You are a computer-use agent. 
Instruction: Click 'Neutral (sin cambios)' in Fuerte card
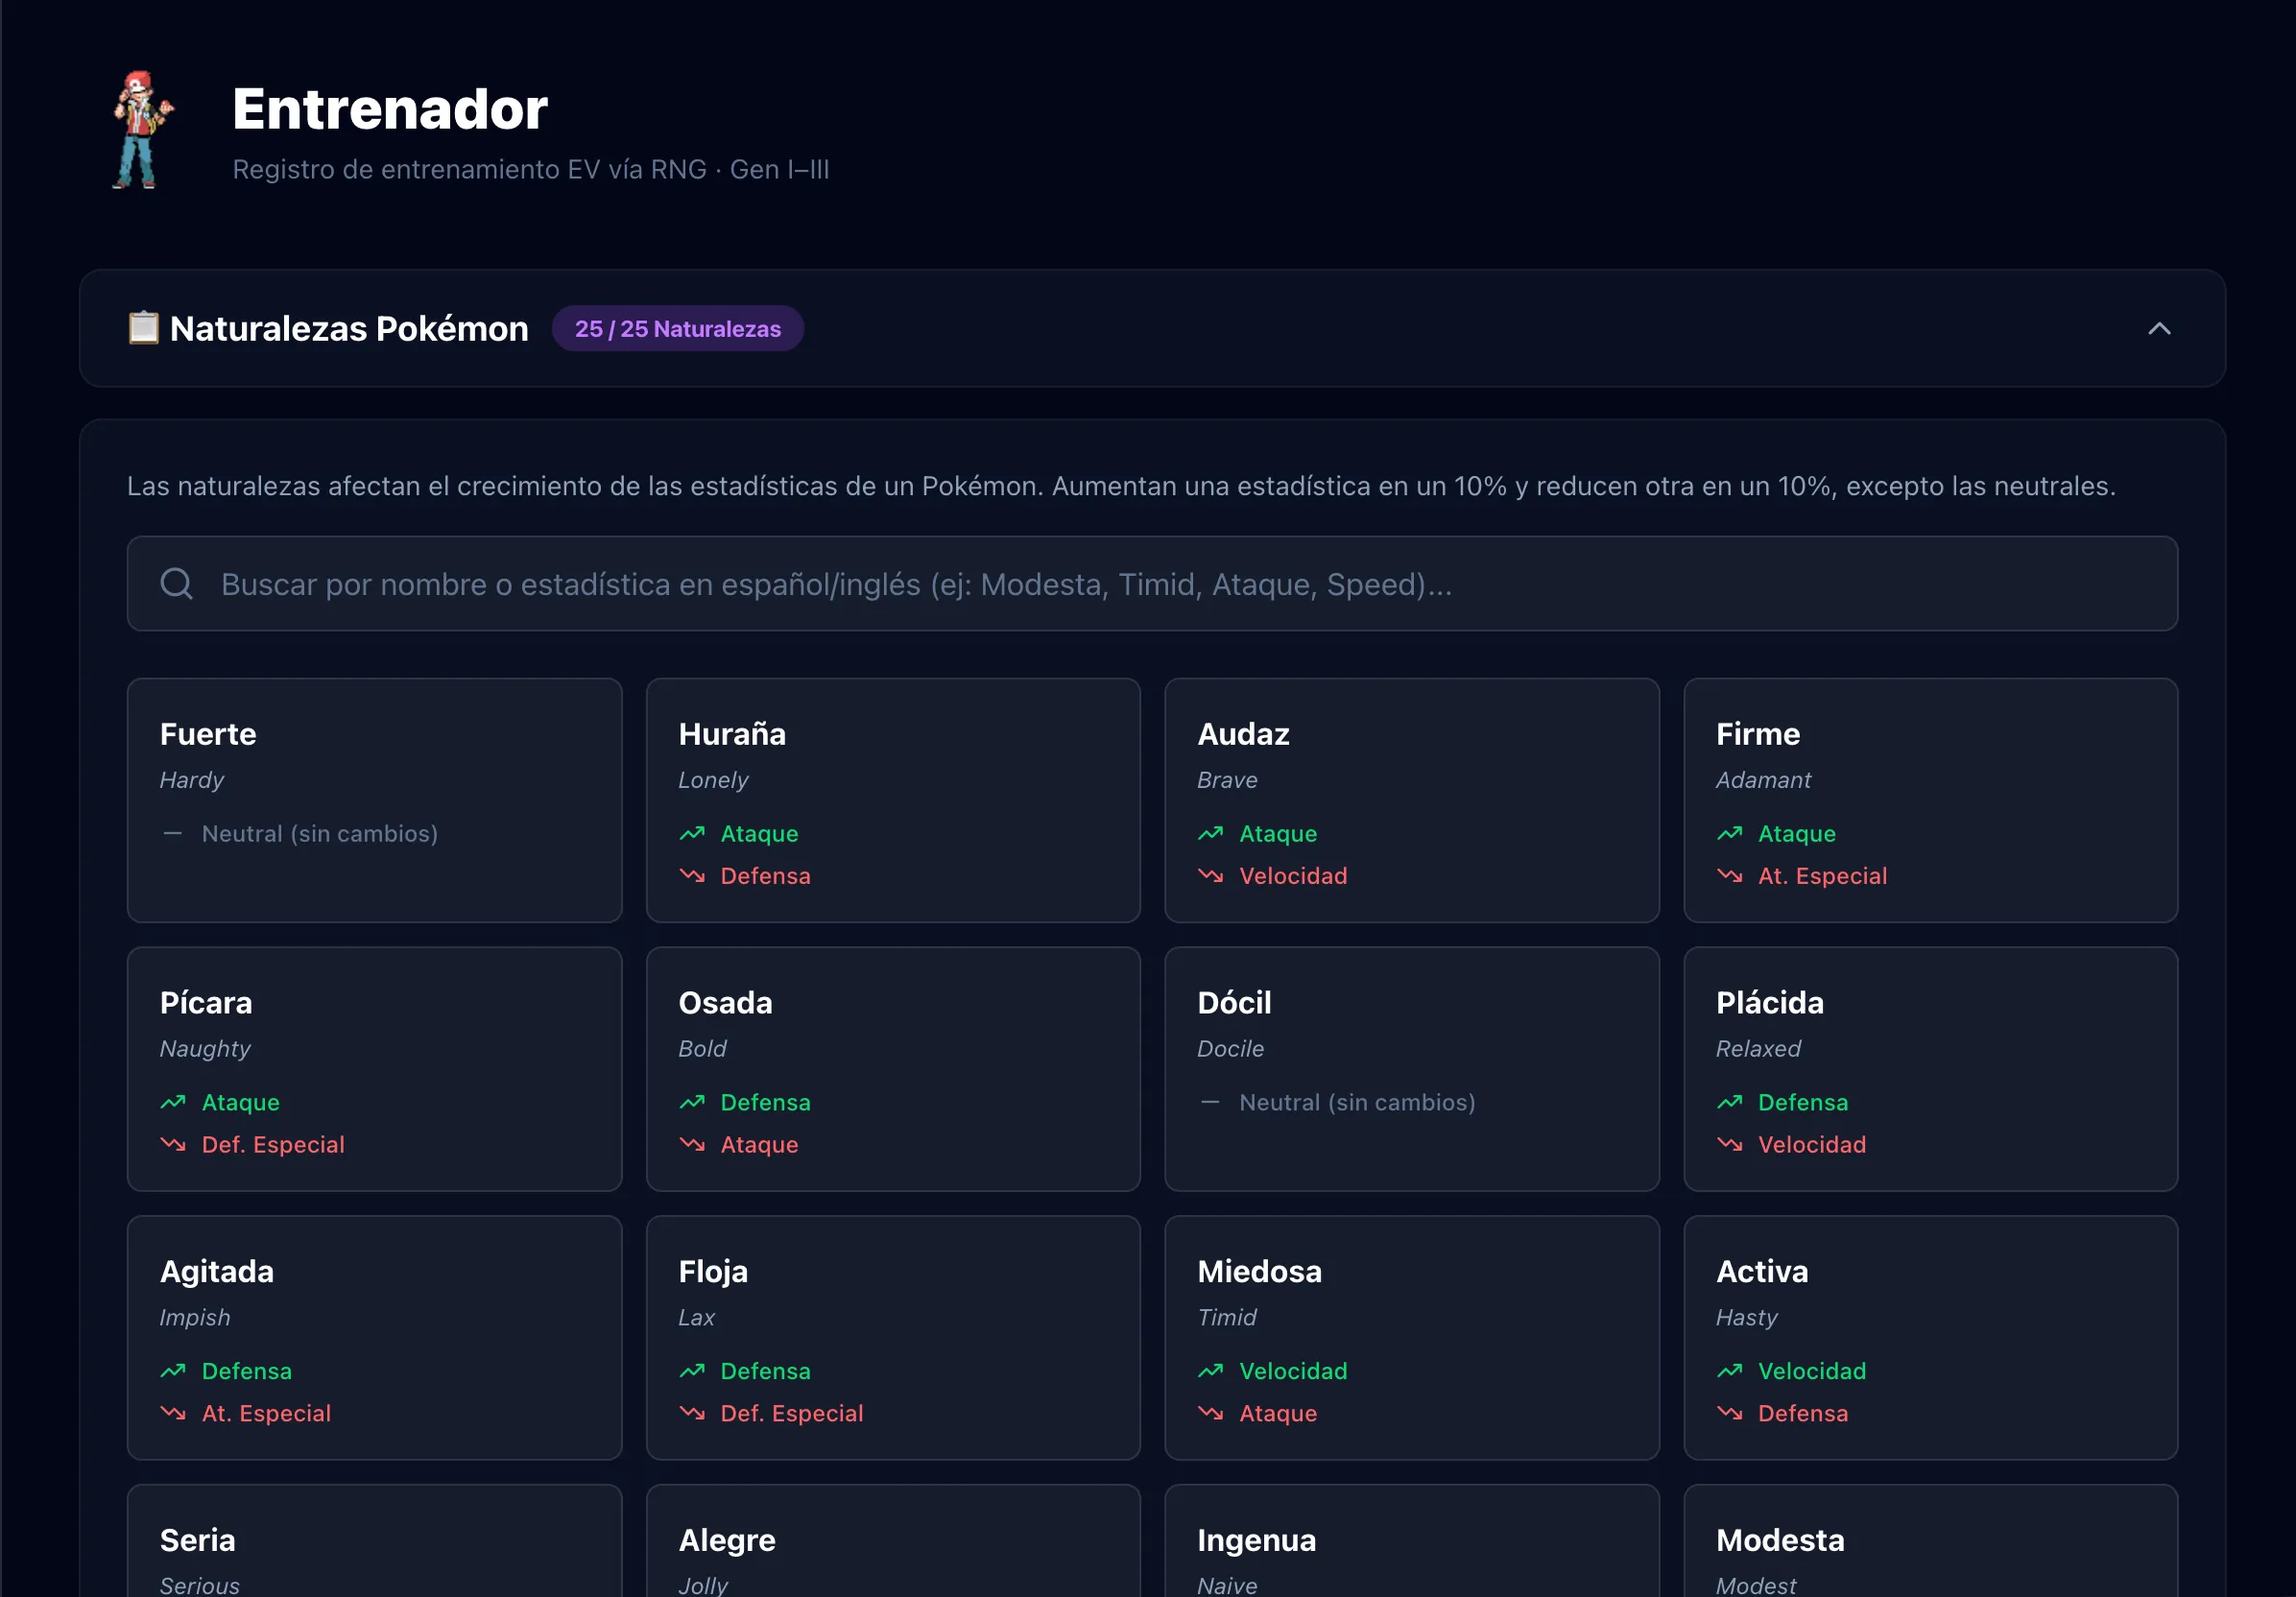[320, 833]
